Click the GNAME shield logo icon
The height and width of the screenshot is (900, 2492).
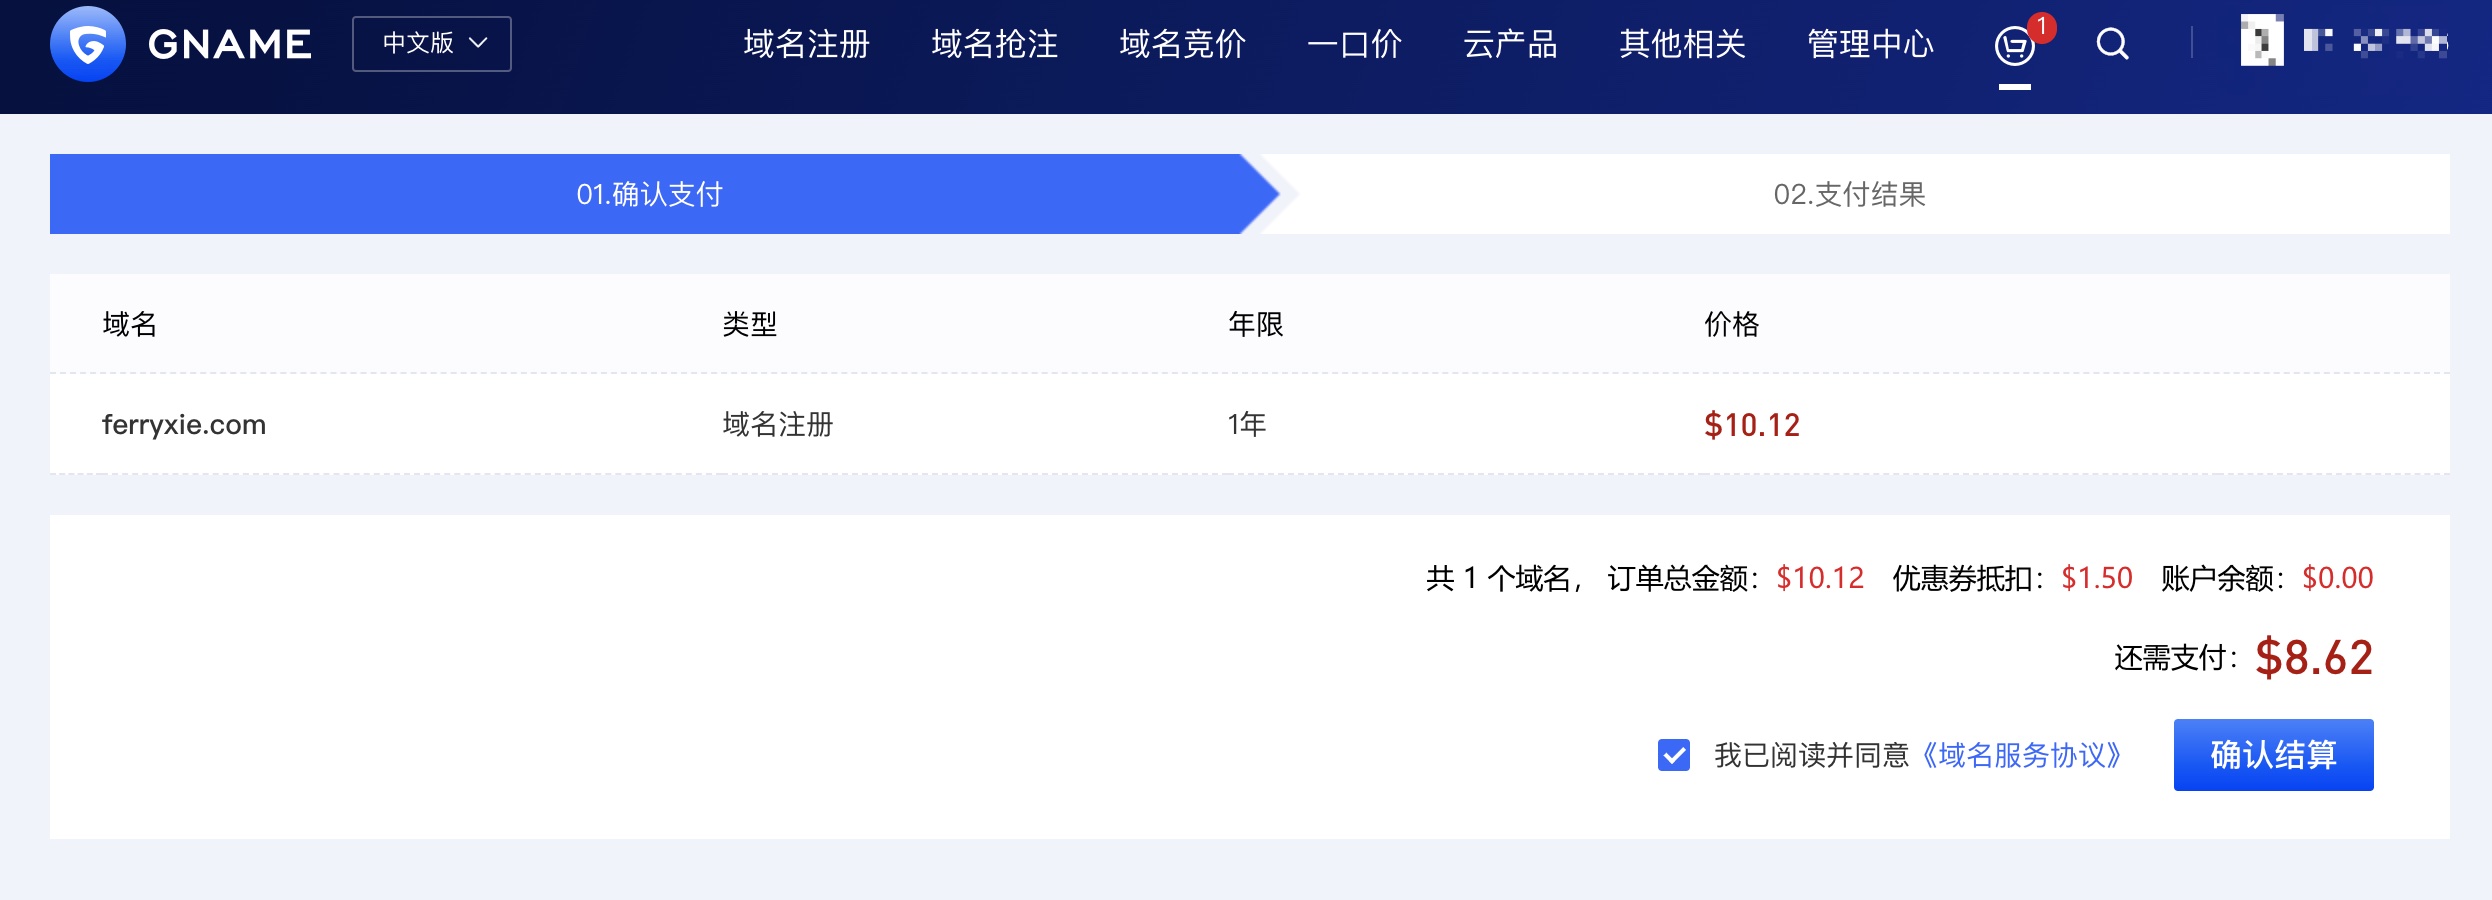pos(88,44)
